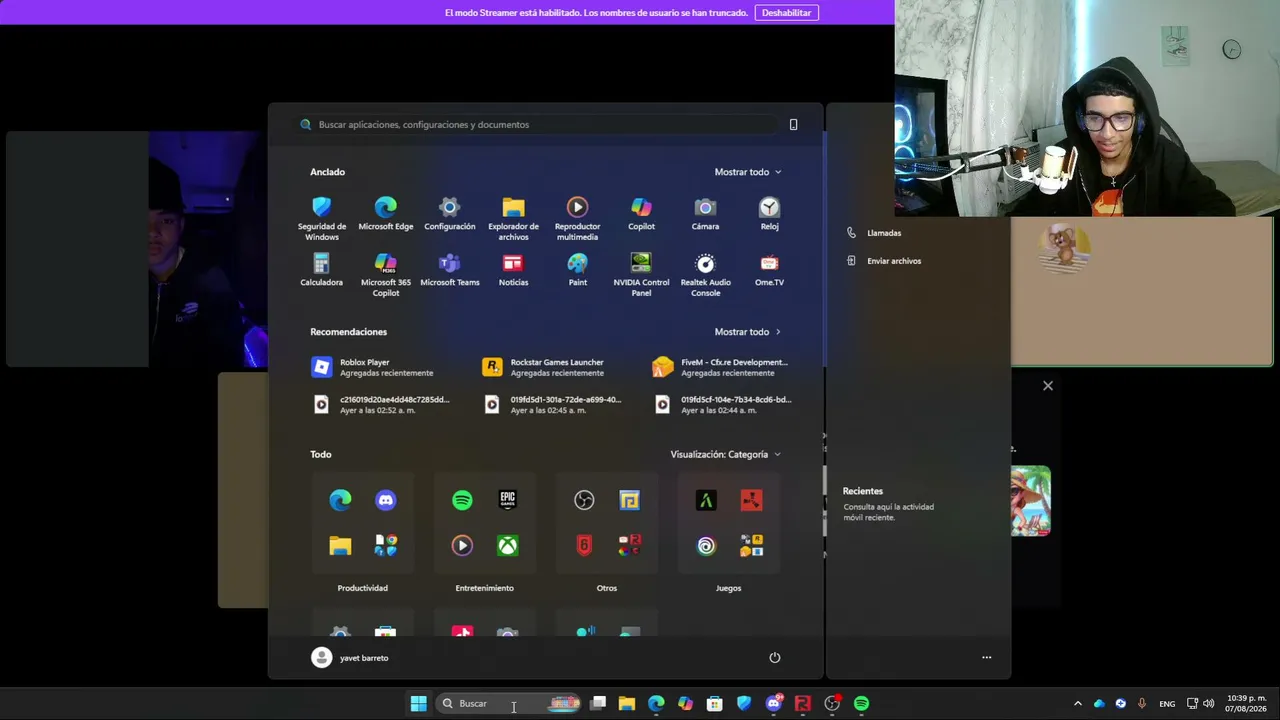Expand Mostrar todo for Anclado apps
The height and width of the screenshot is (720, 1280).
pos(748,172)
